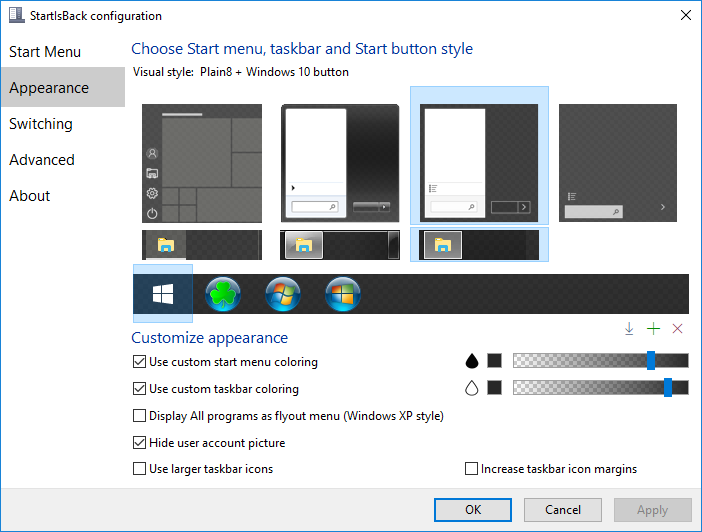
Task: Confirm settings with OK button
Action: [x=473, y=510]
